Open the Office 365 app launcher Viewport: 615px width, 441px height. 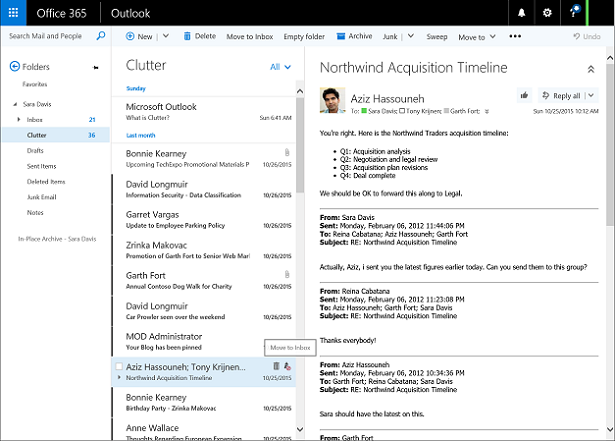pyautogui.click(x=13, y=13)
